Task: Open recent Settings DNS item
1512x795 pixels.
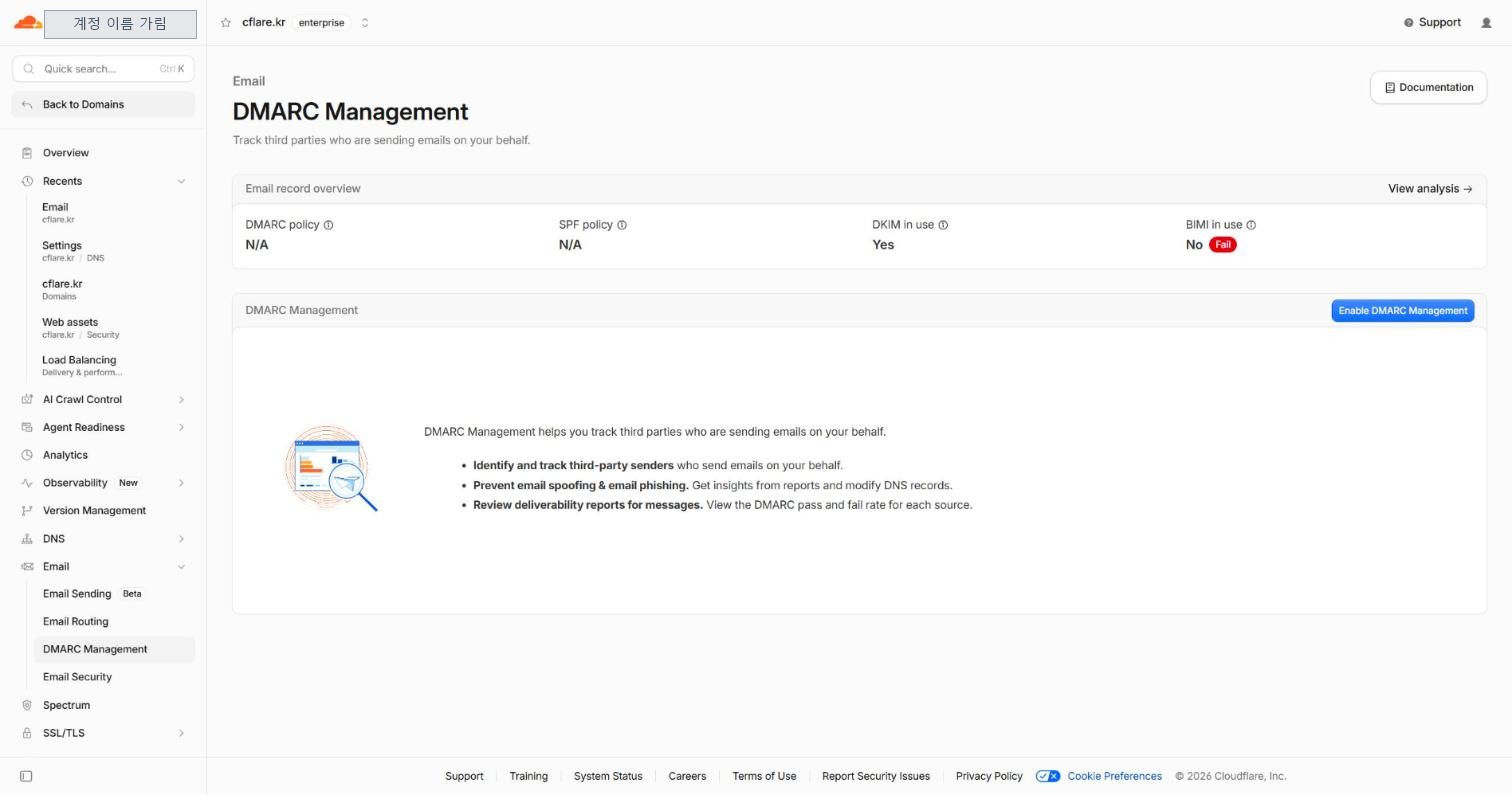Action: pyautogui.click(x=114, y=251)
